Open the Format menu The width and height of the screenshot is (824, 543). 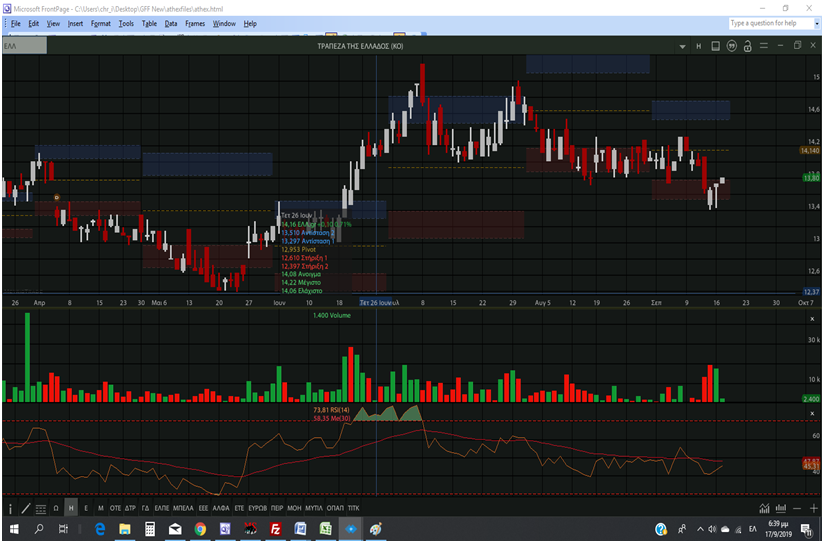[x=101, y=23]
